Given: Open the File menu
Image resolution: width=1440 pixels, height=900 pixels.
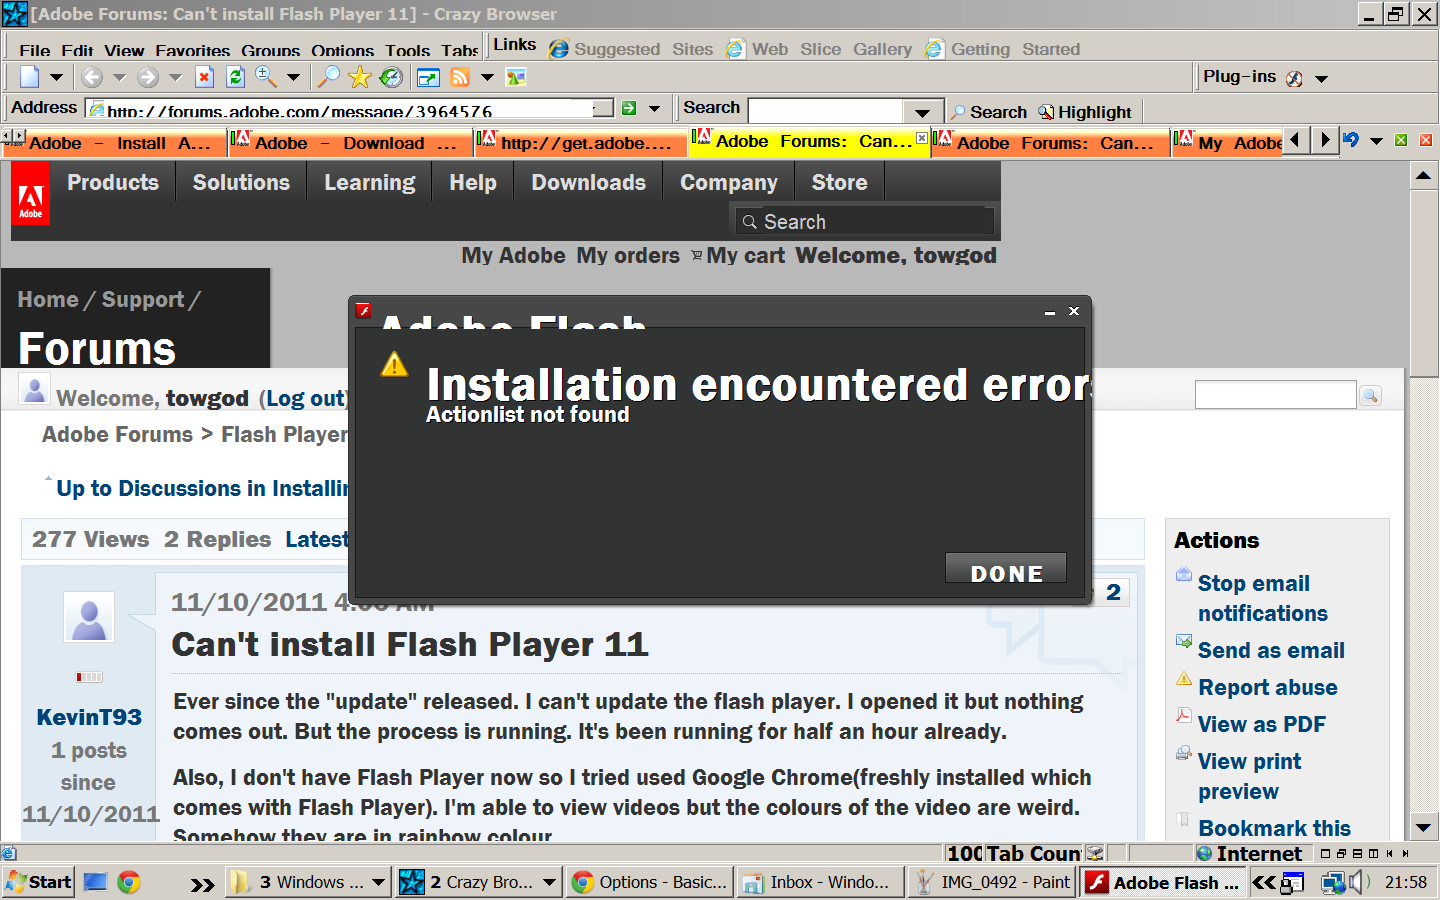Looking at the screenshot, I should 34,50.
